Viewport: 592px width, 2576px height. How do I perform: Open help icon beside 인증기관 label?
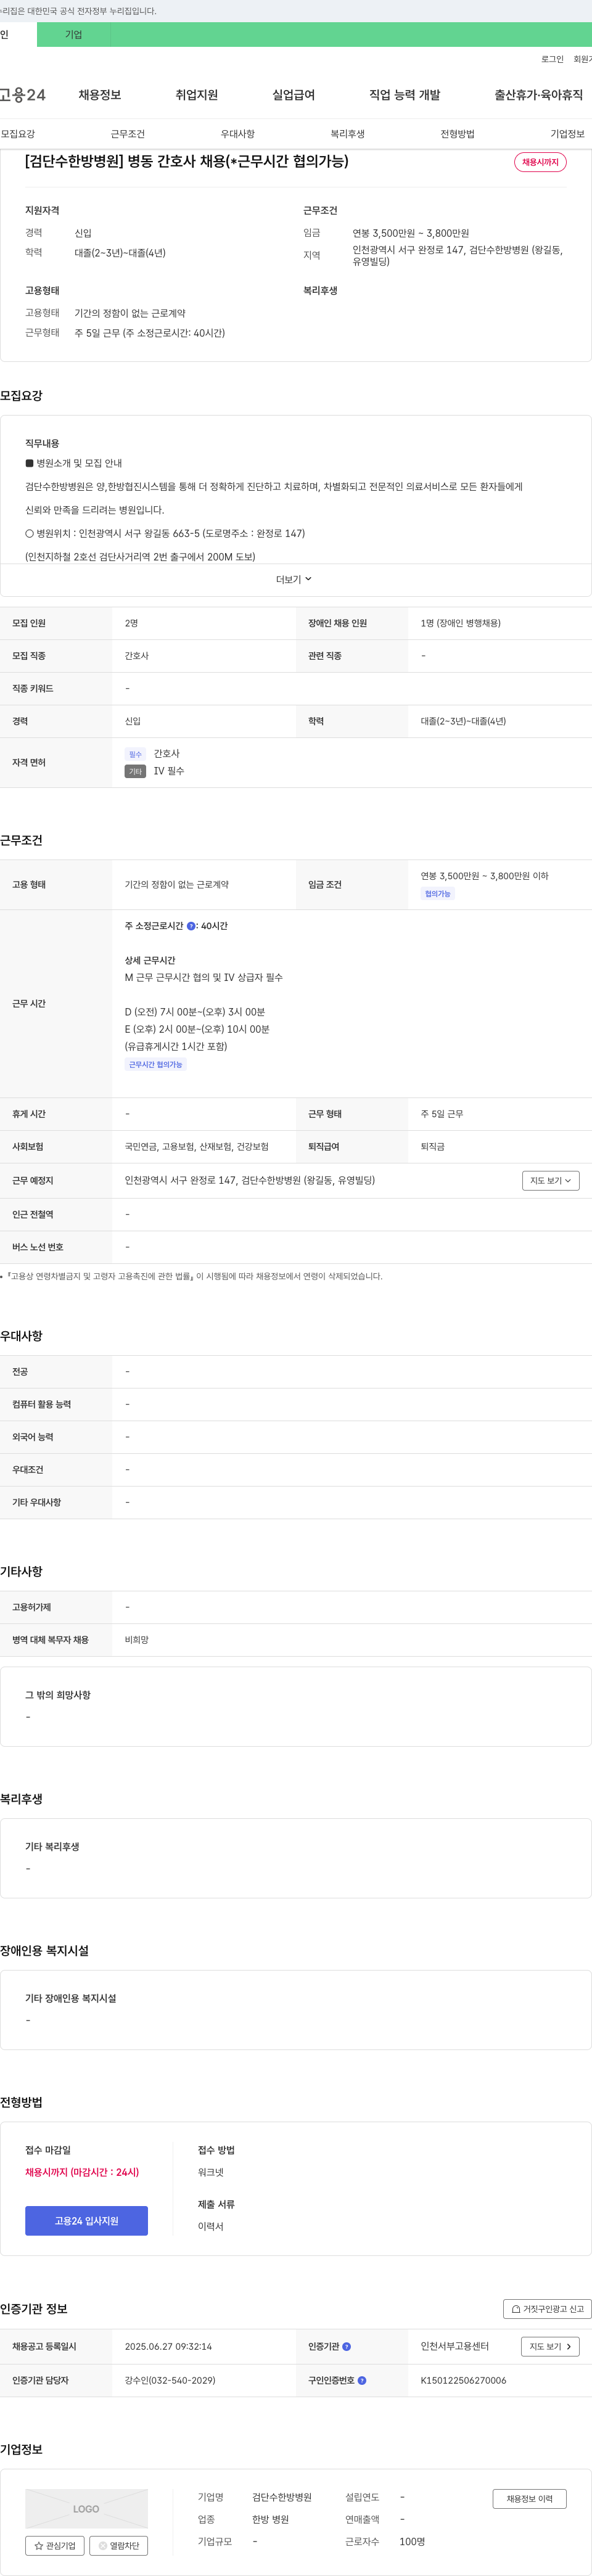(347, 2346)
